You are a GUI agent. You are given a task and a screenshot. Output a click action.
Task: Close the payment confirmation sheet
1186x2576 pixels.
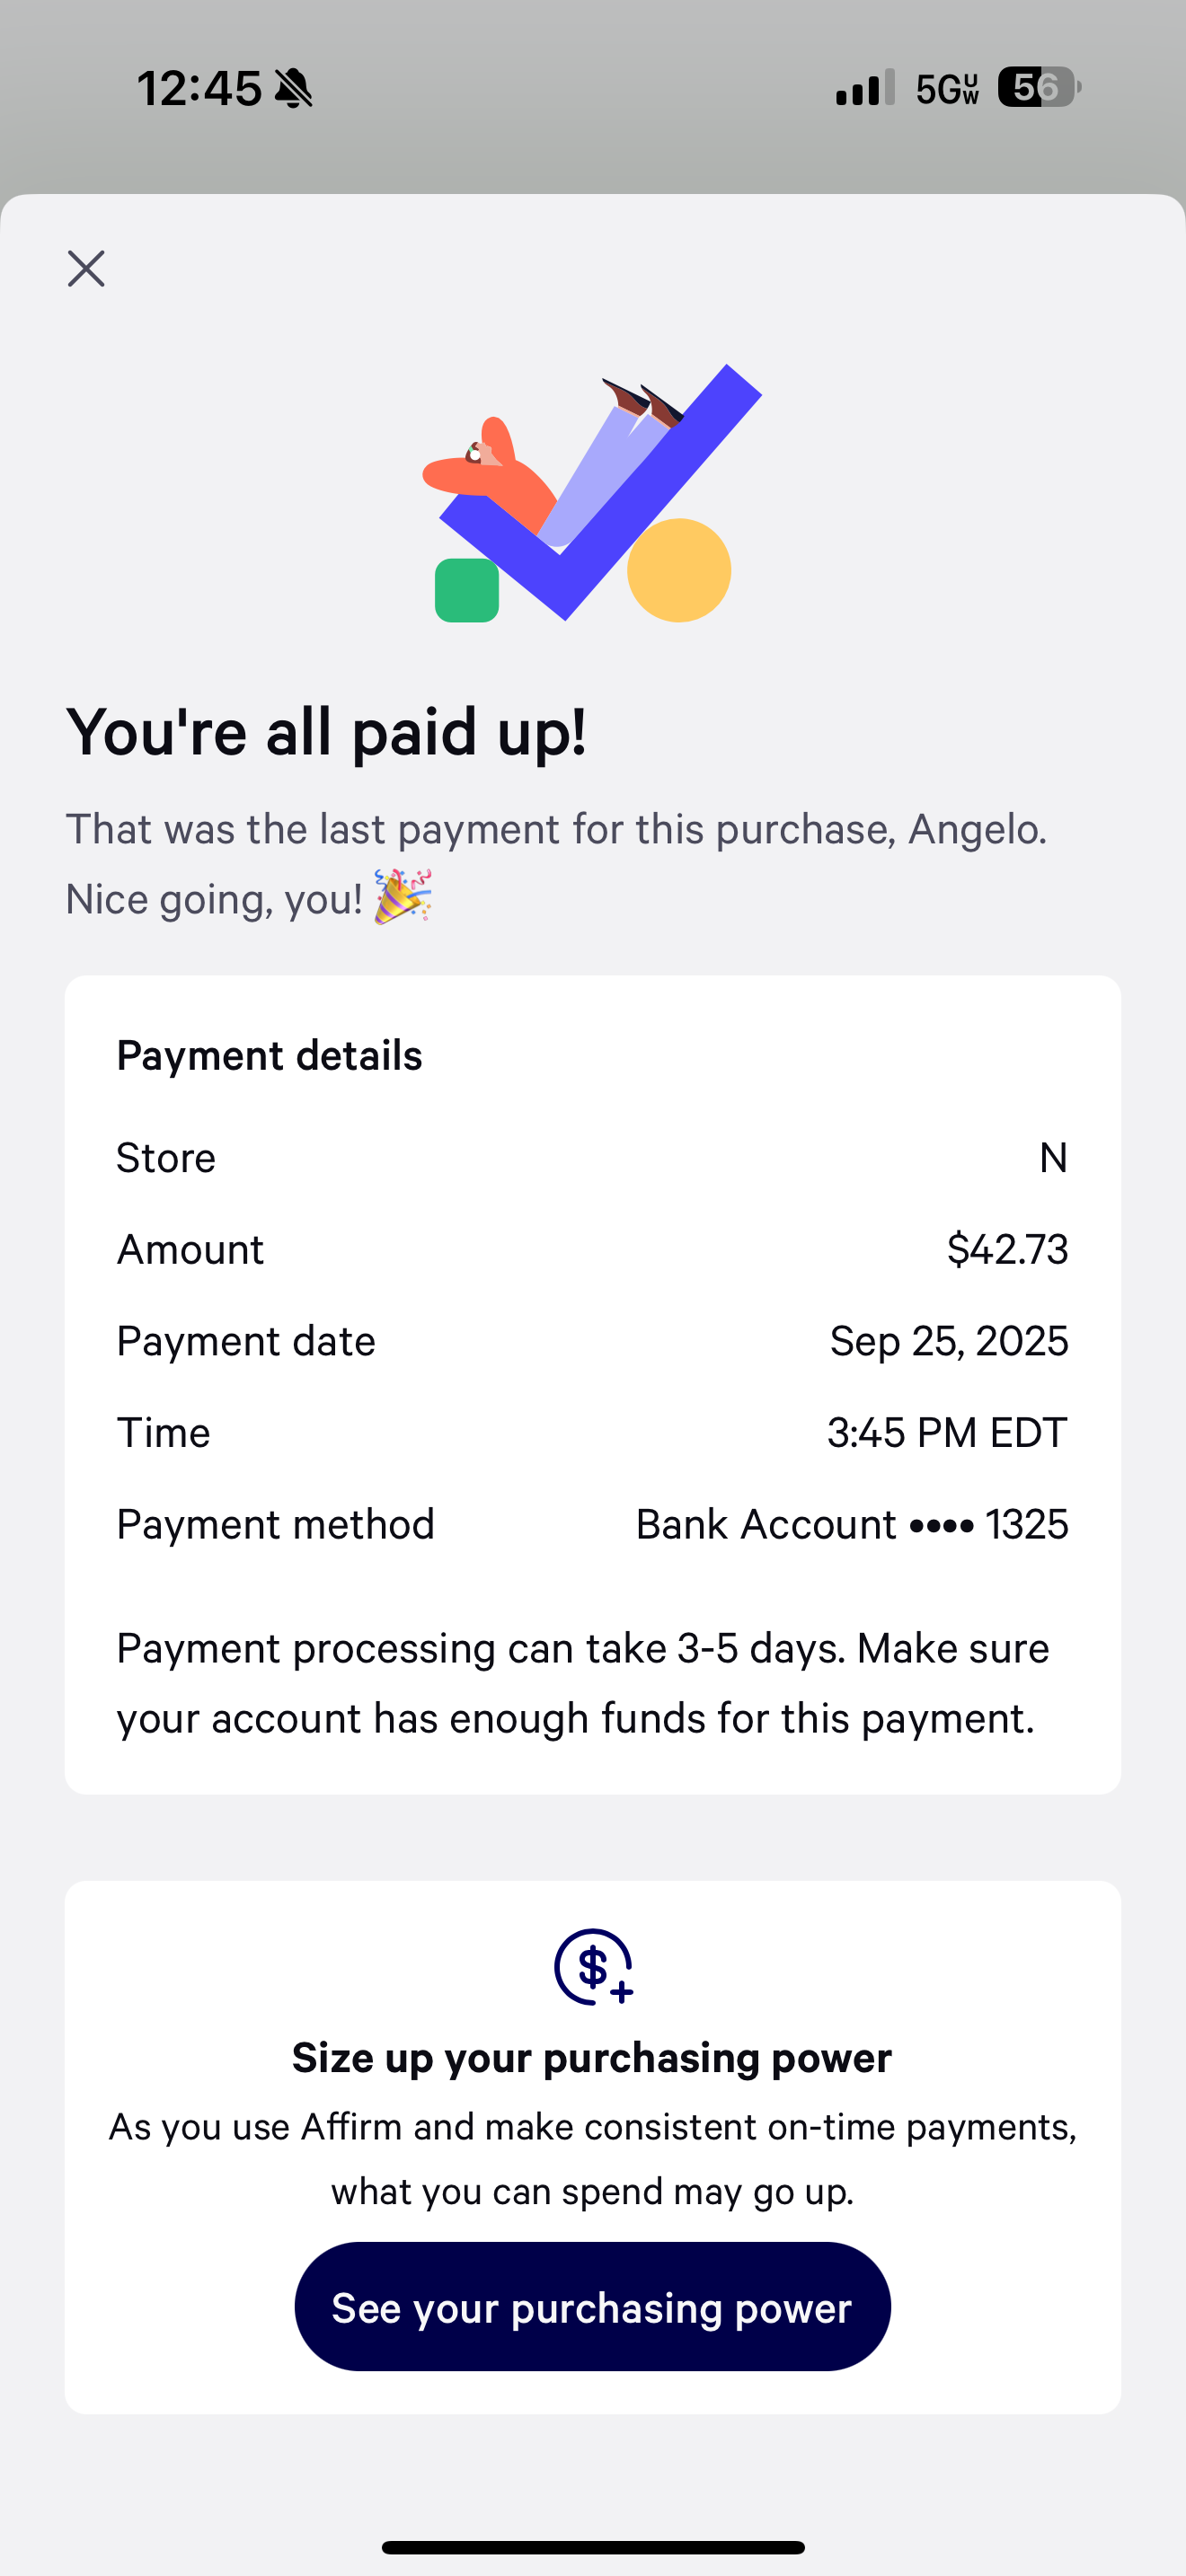tap(86, 268)
